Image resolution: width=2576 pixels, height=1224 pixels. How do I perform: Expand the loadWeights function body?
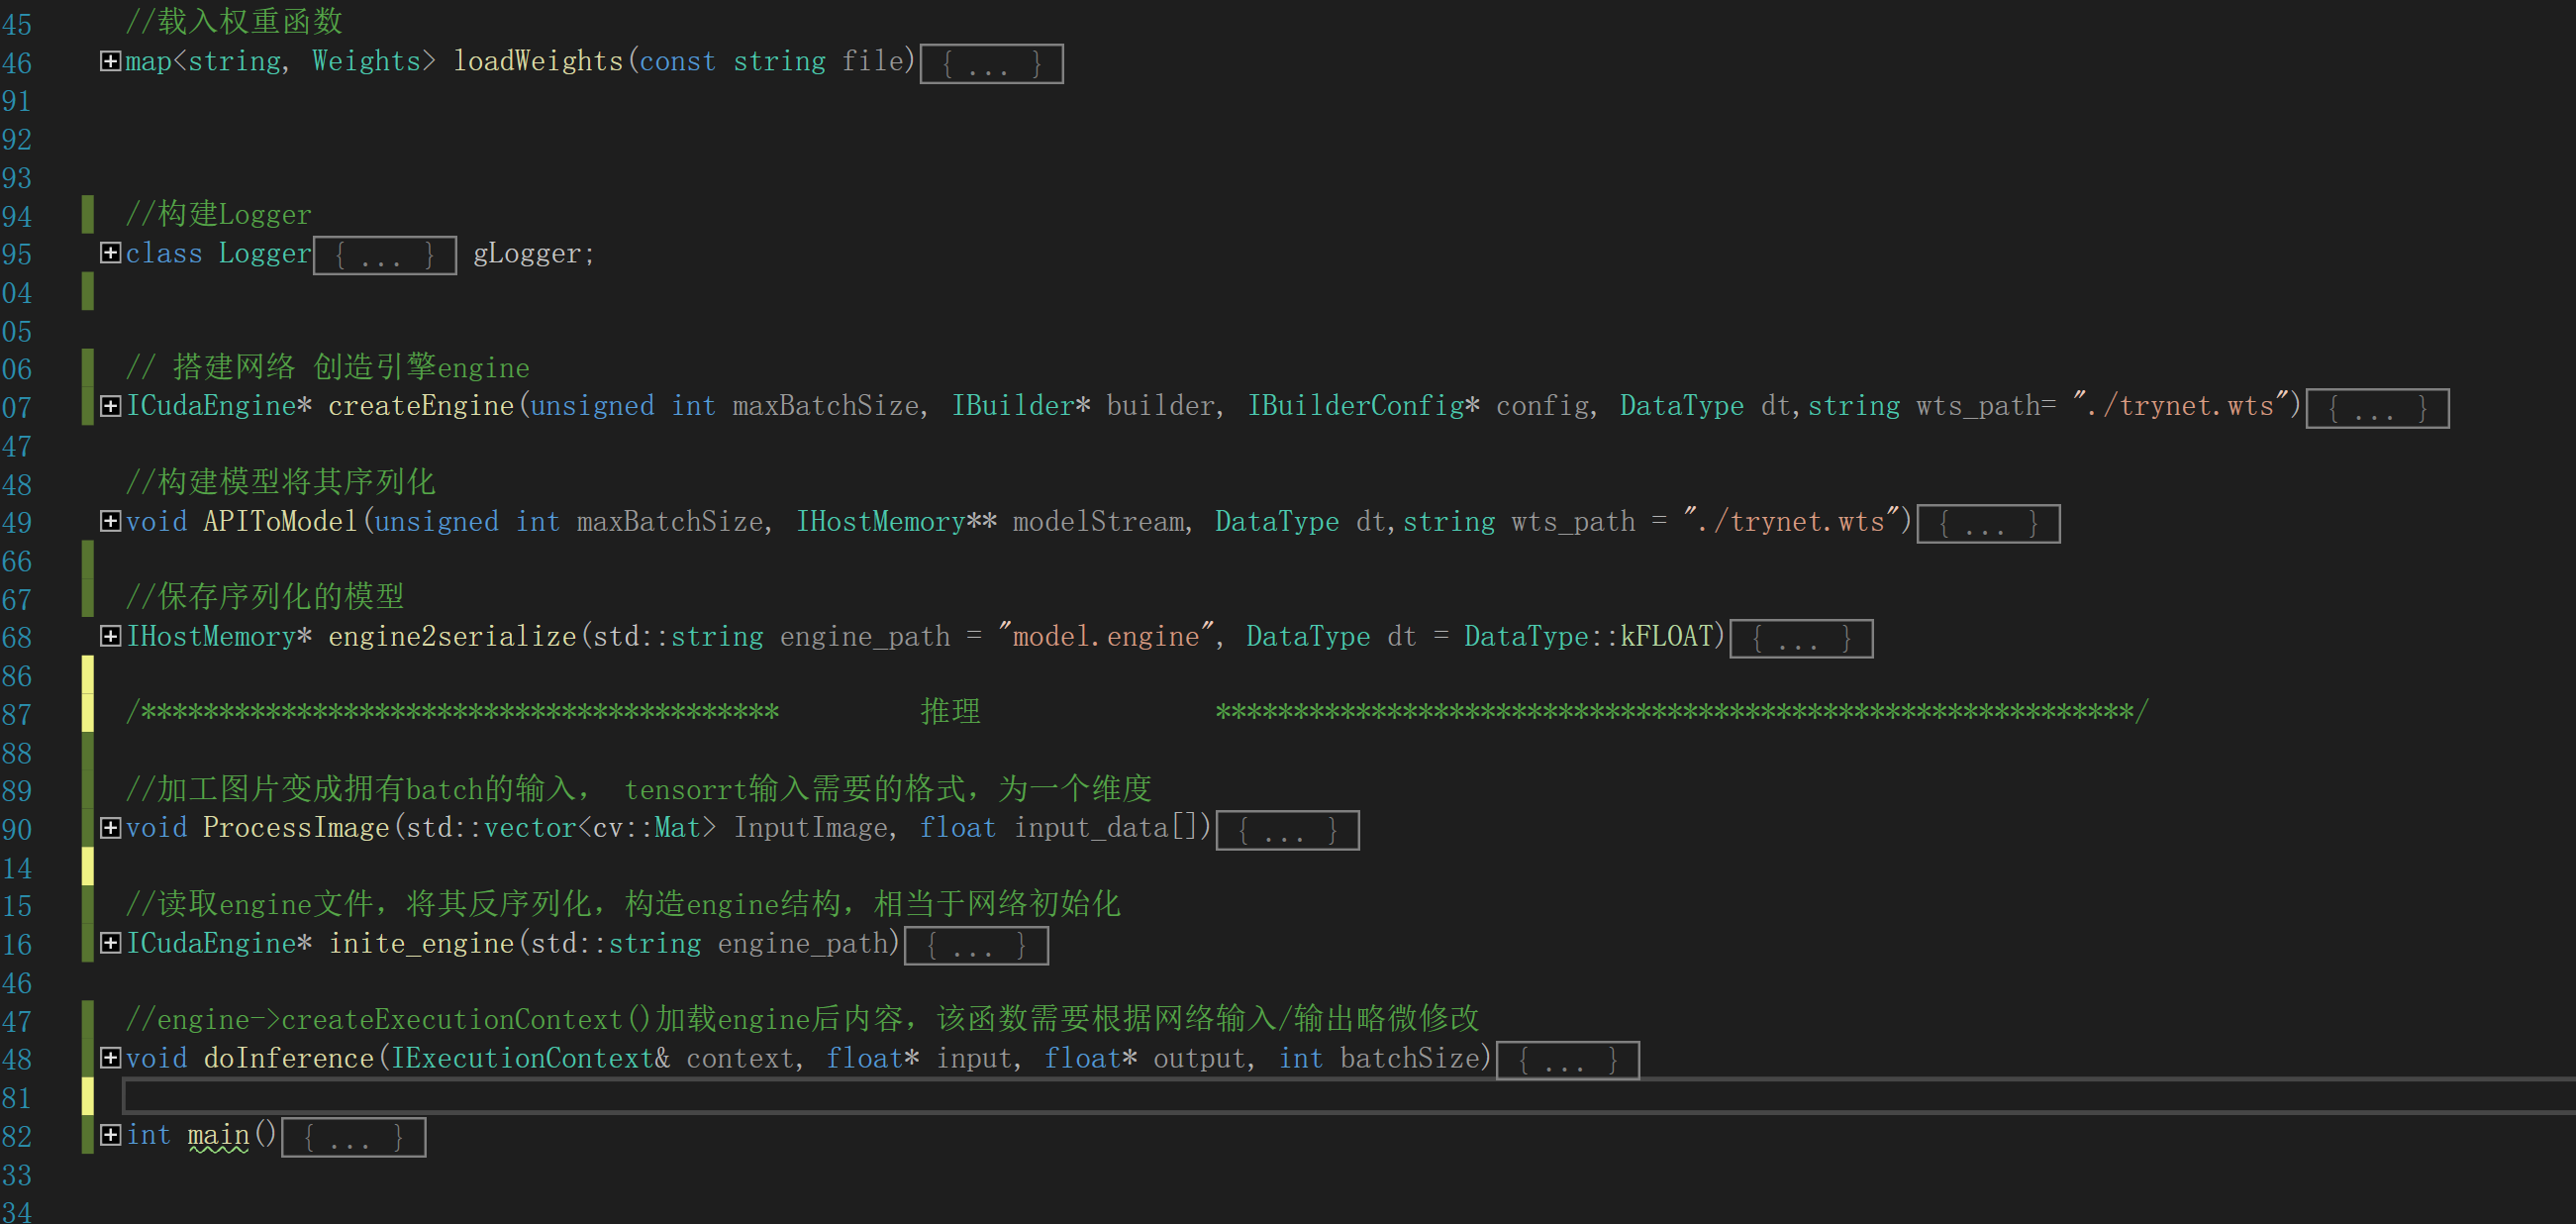[111, 61]
